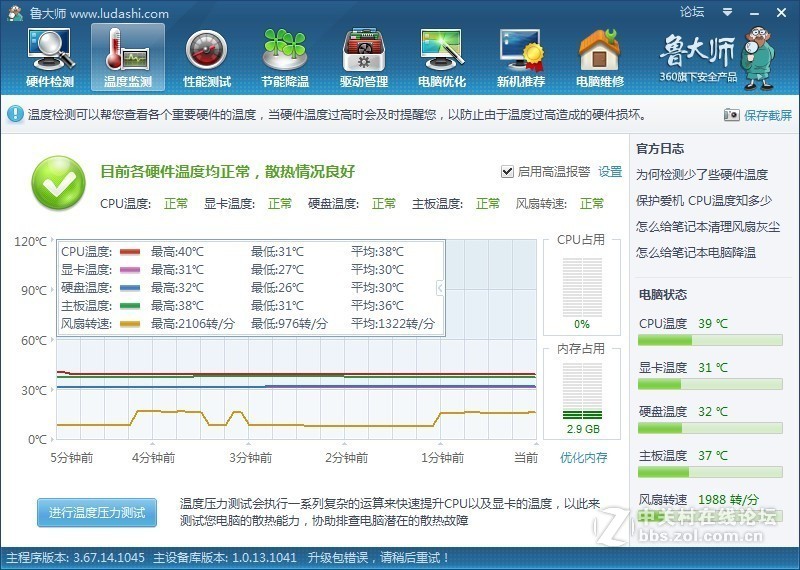Click 目前各硬件温度均正常 status headline
The height and width of the screenshot is (570, 800).
click(228, 171)
